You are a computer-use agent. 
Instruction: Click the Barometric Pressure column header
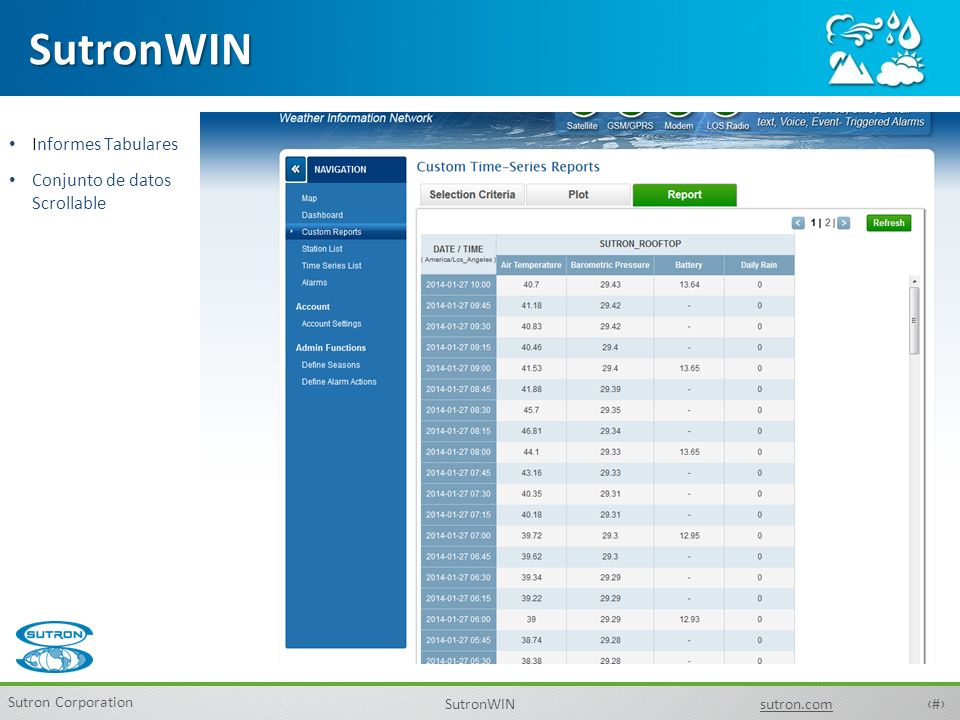[x=610, y=265]
